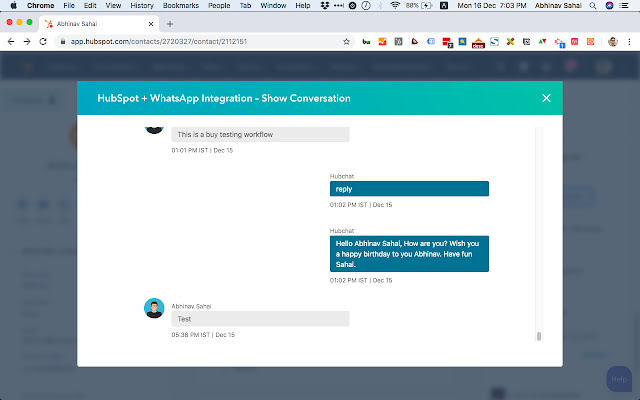
Task: Click Abhinav Sahai's avatar beside Test message
Action: 154,308
